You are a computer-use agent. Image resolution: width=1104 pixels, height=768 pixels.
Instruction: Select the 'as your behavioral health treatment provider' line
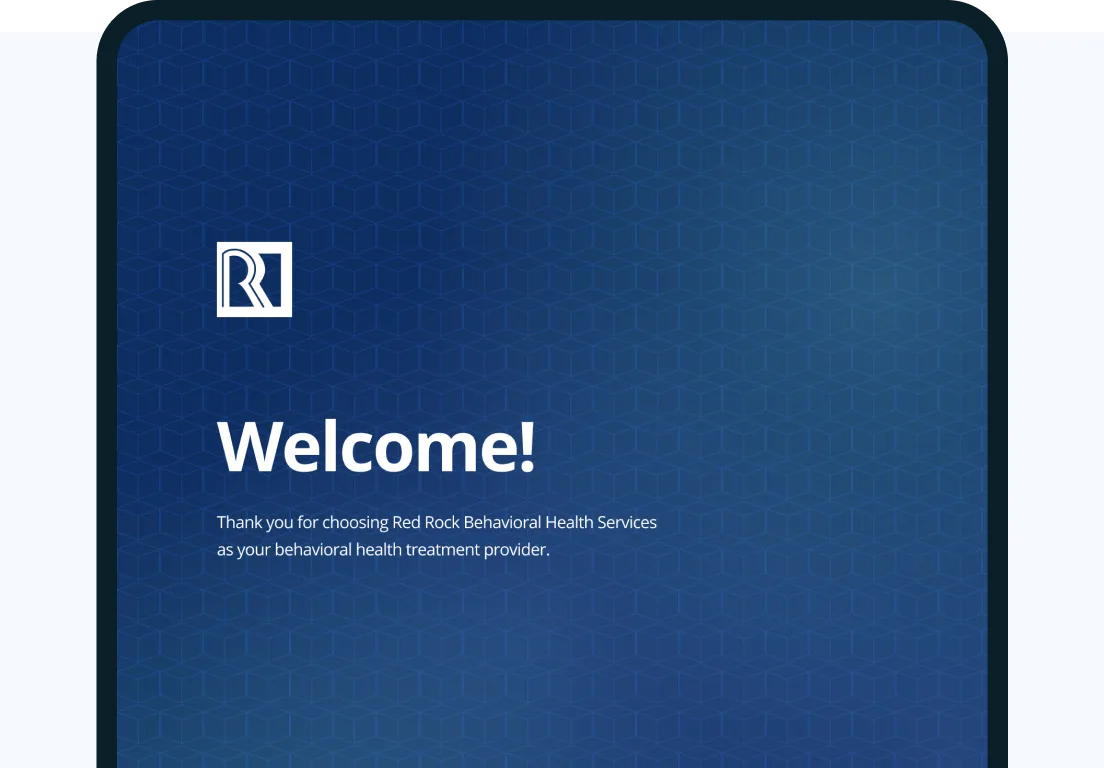tap(383, 550)
